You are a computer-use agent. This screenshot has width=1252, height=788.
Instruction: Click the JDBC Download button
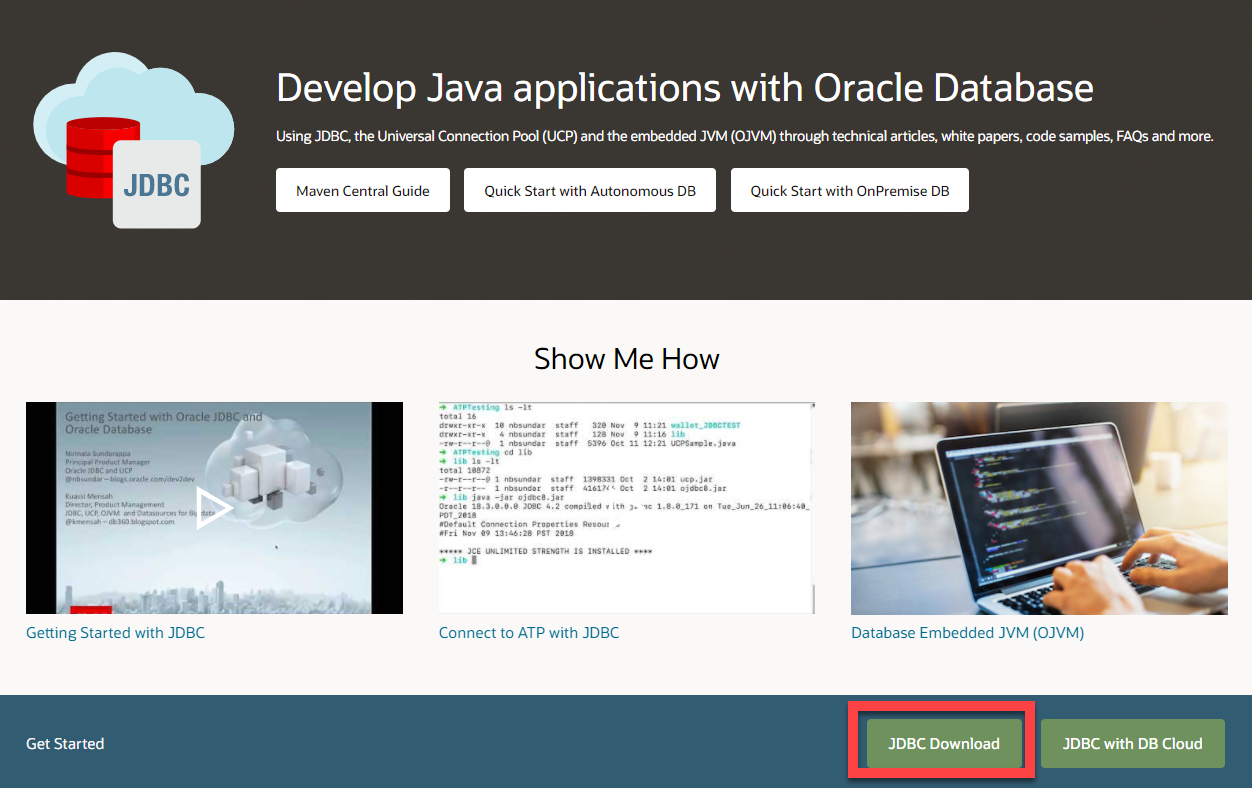point(944,743)
